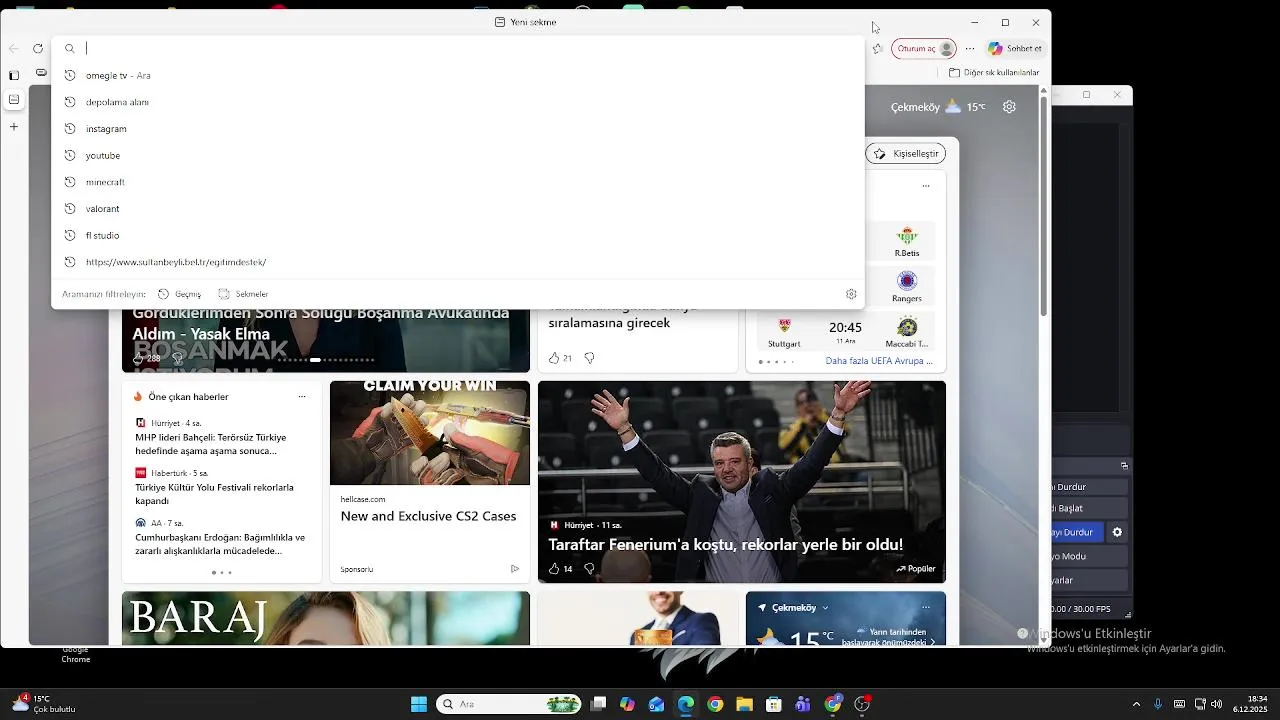The image size is (1280, 720).
Task: Open Daha fazla UEFA Avrupa link
Action: click(879, 361)
